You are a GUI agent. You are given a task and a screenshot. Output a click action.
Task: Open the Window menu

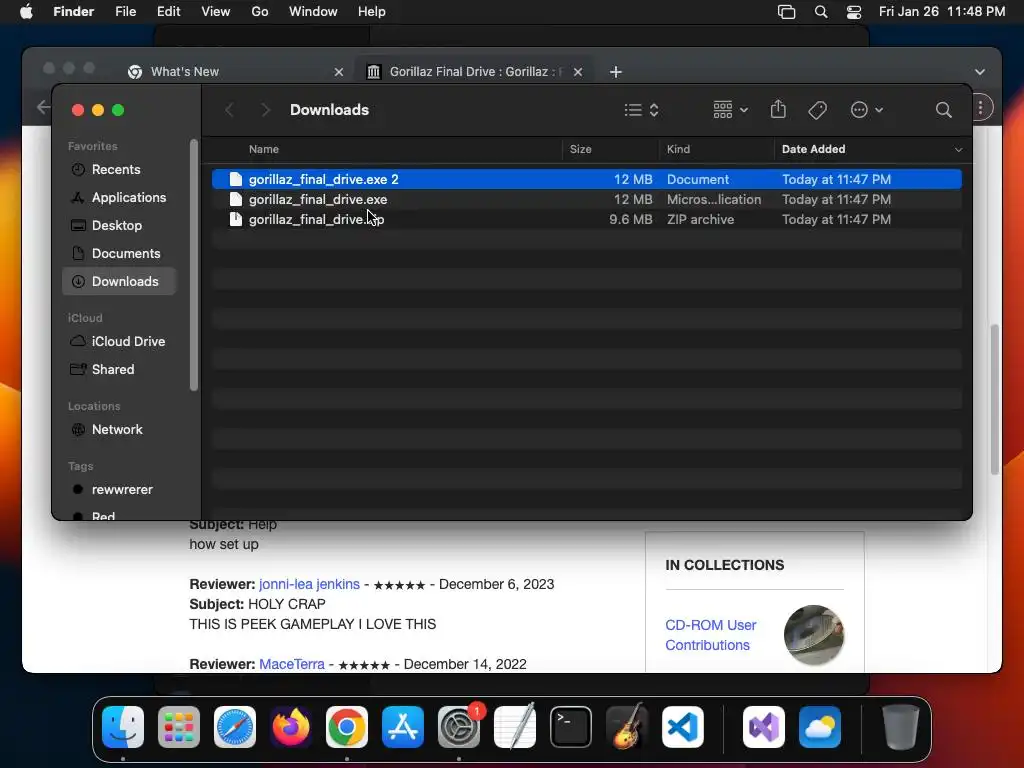(x=313, y=12)
